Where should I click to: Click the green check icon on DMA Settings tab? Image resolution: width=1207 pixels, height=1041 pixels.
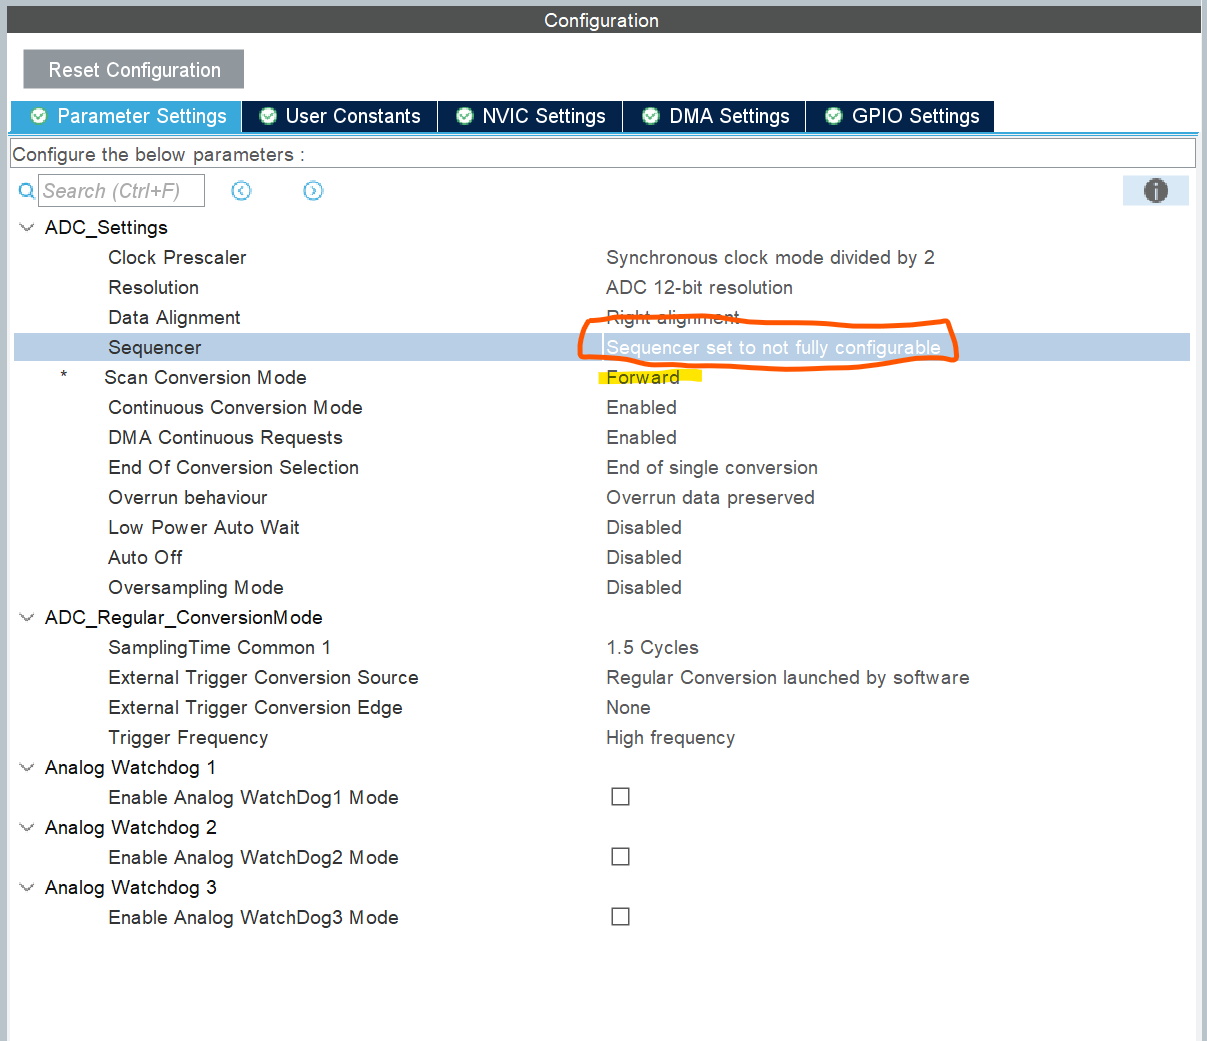(x=653, y=116)
